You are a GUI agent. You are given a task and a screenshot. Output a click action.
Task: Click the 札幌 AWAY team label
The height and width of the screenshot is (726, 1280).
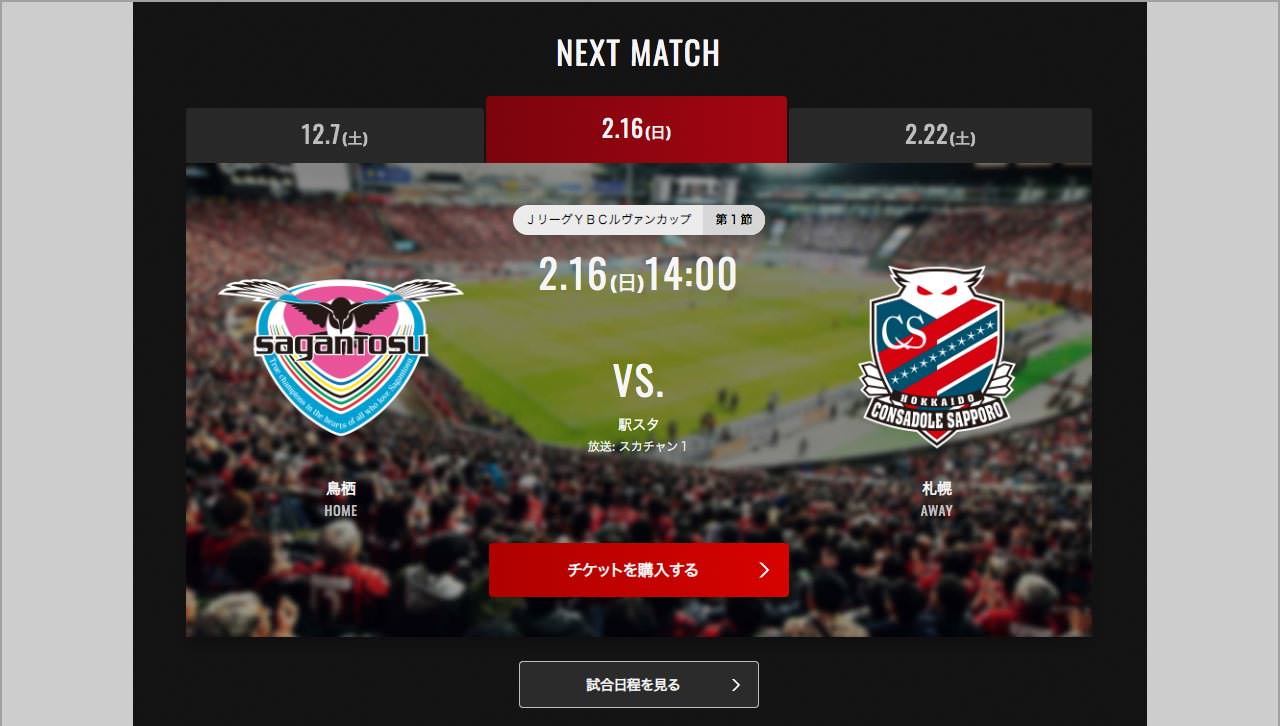937,499
